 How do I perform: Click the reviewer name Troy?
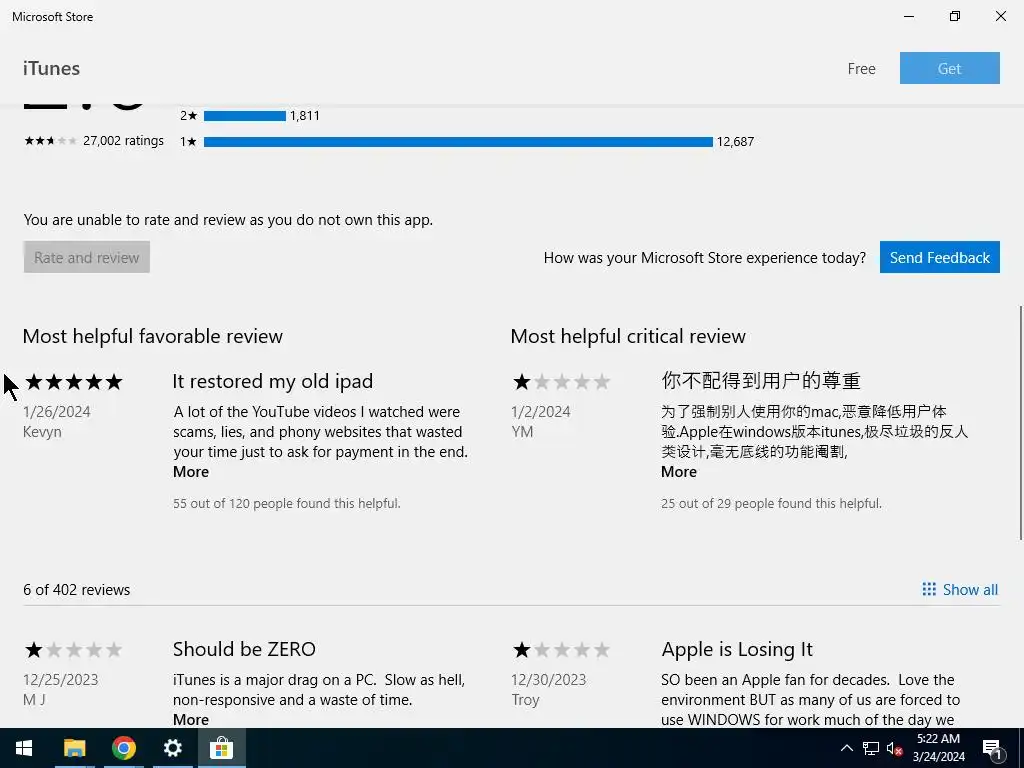(525, 699)
